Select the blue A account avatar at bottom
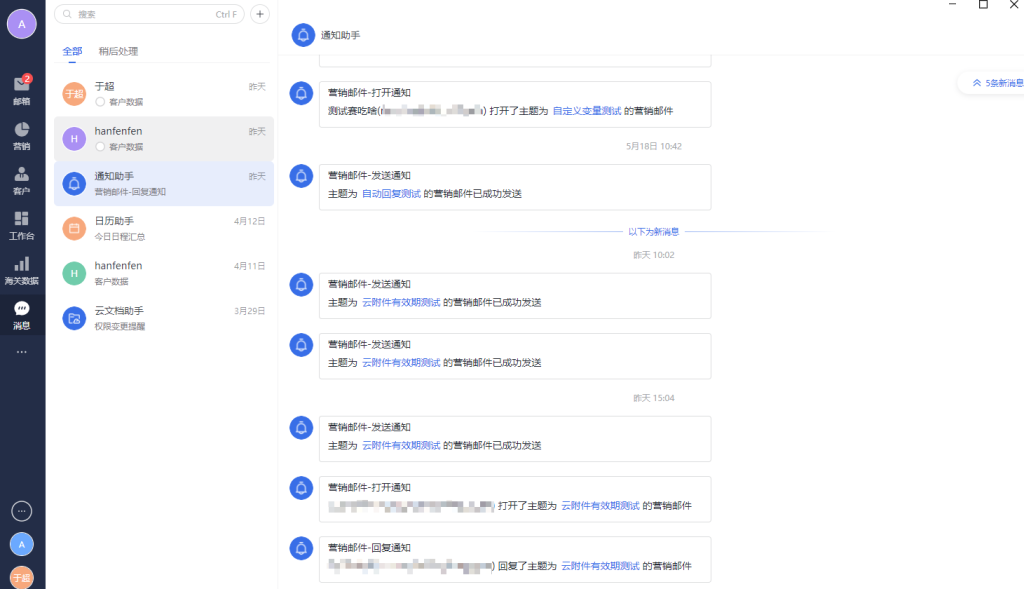1024x589 pixels. point(22,544)
